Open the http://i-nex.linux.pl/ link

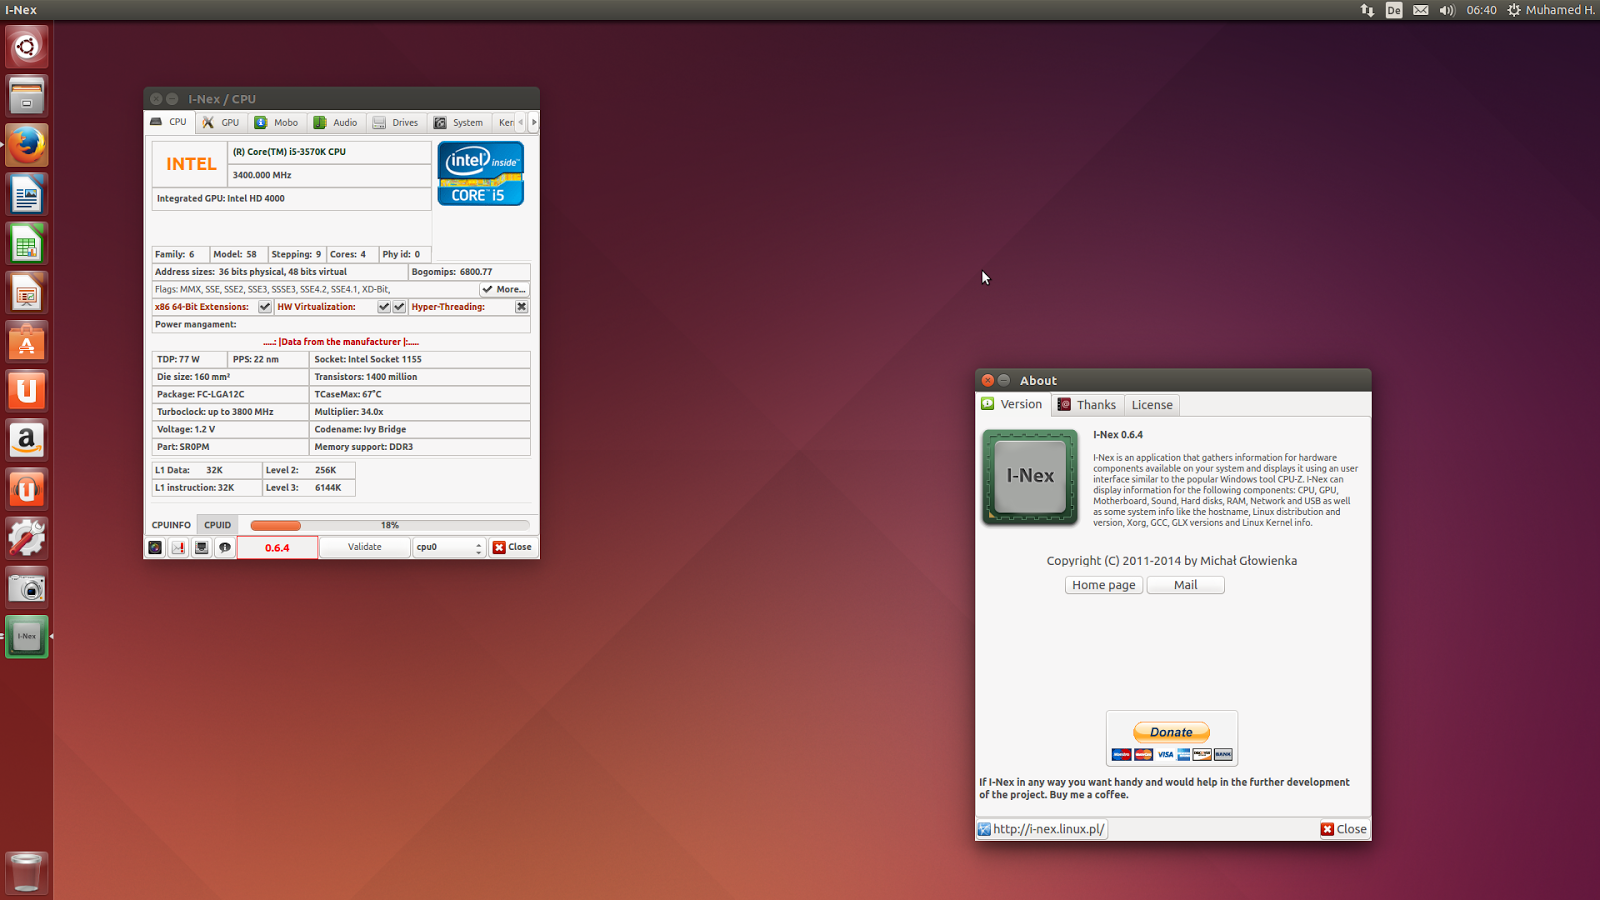tap(1042, 829)
